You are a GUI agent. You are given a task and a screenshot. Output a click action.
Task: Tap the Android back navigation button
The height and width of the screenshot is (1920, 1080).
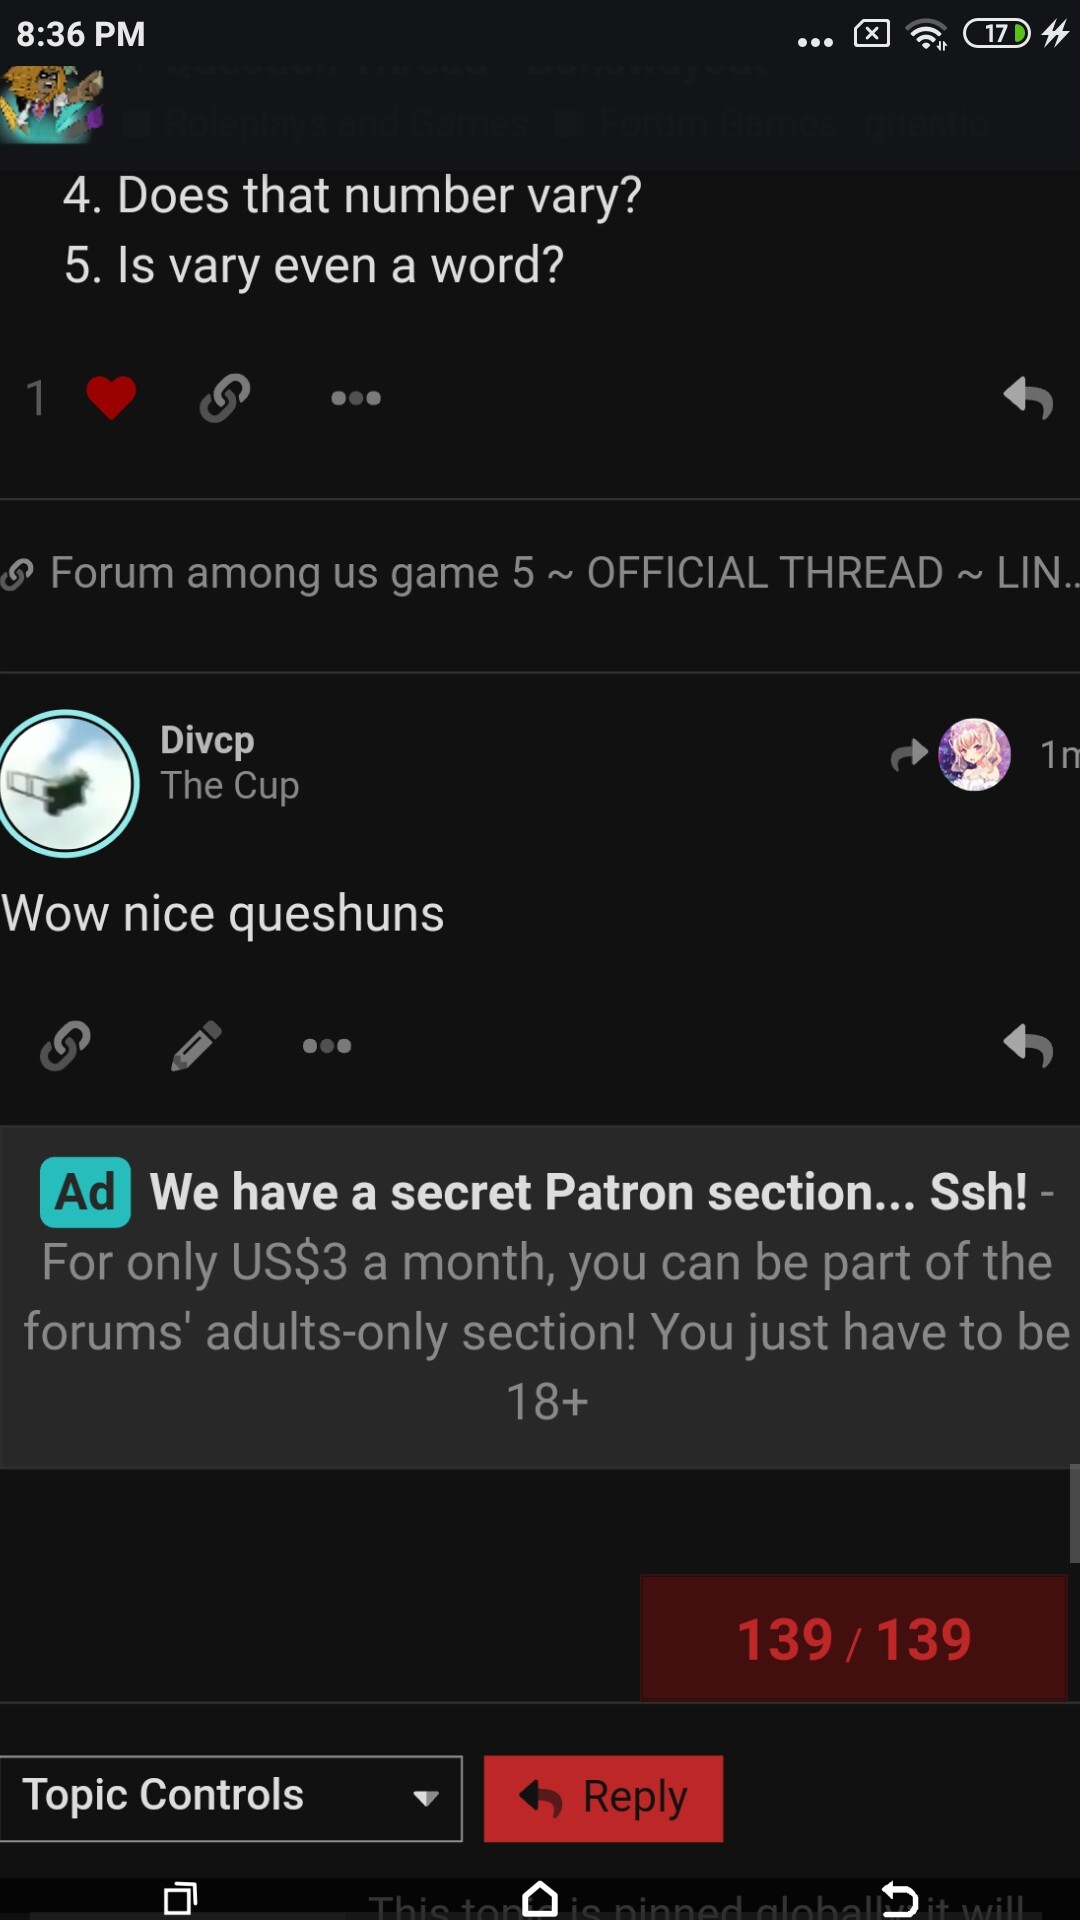click(899, 1898)
